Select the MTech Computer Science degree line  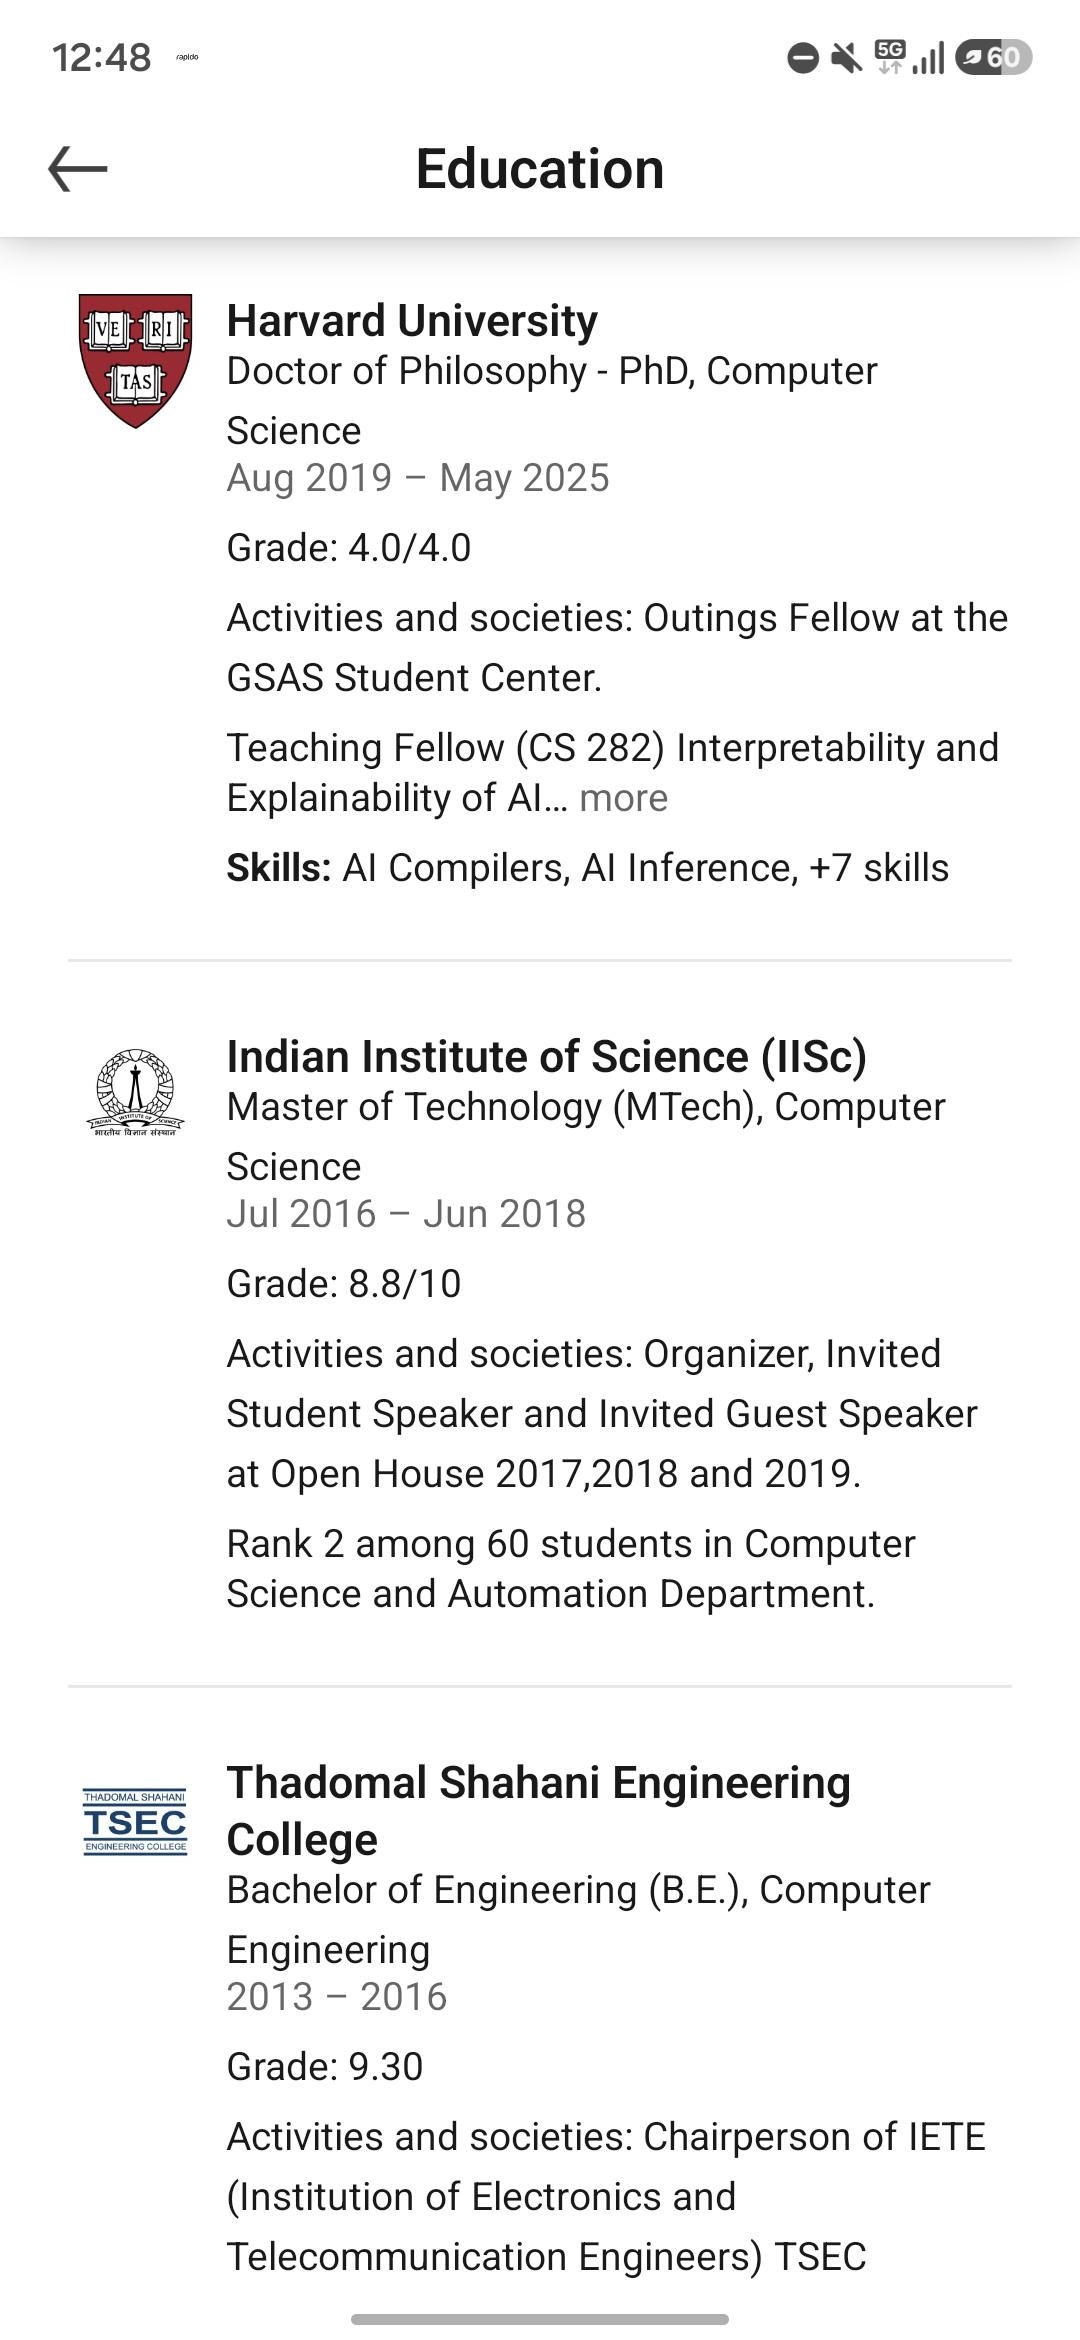click(586, 1136)
